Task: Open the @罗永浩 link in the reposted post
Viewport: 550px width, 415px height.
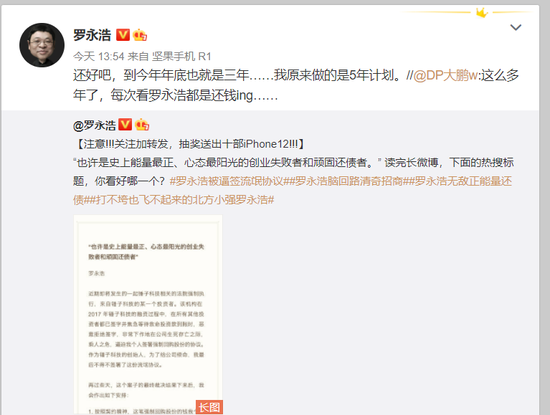Action: [x=94, y=125]
